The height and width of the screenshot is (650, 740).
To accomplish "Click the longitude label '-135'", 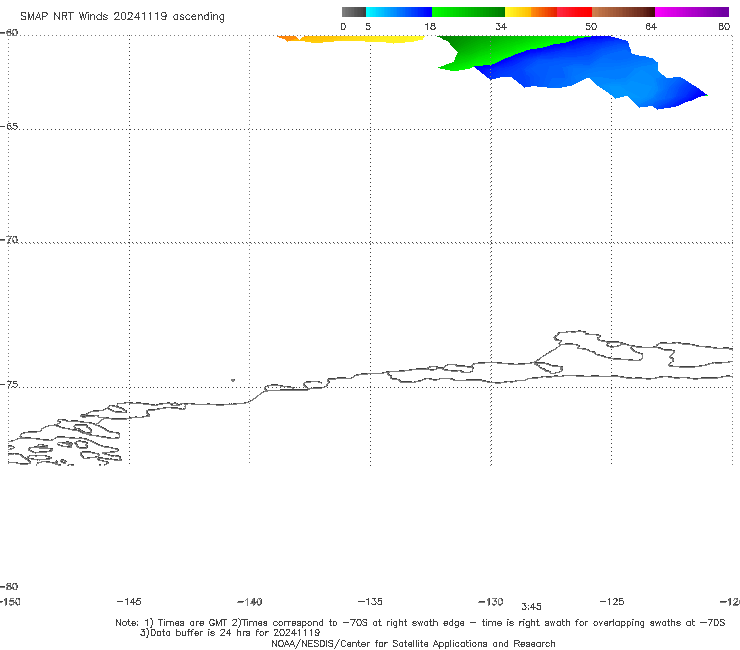I will (x=370, y=601).
